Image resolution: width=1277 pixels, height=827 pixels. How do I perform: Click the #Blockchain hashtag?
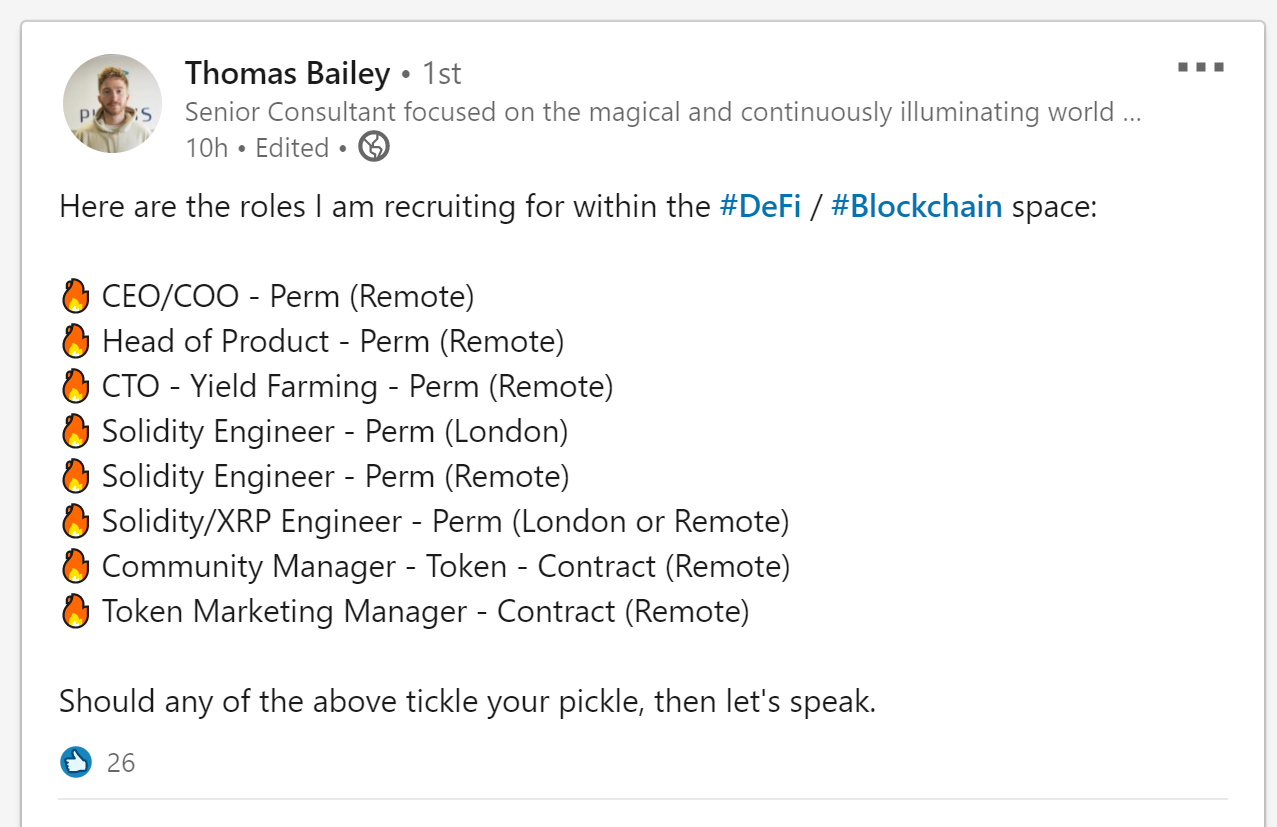coord(916,207)
